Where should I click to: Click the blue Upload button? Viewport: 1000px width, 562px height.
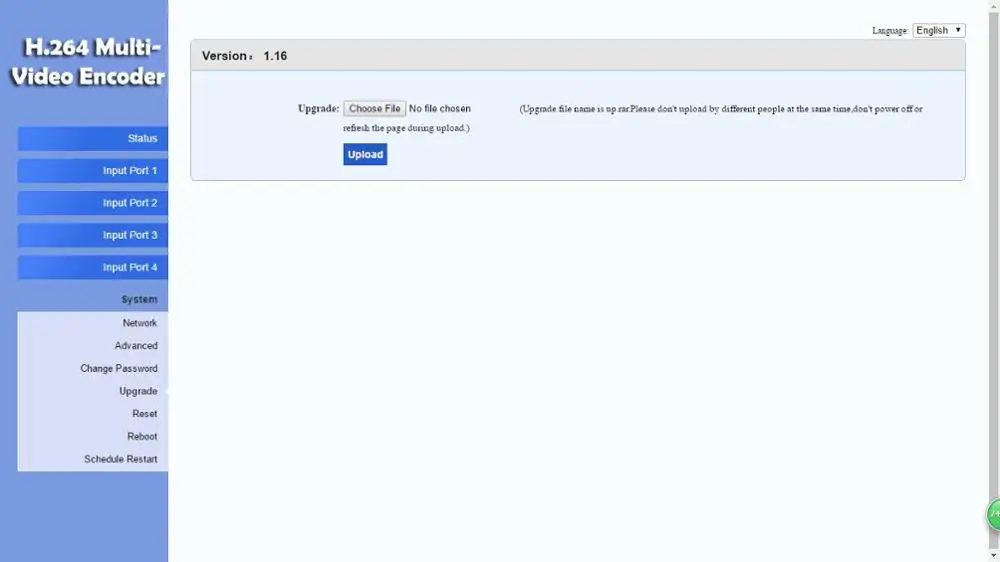pos(365,154)
